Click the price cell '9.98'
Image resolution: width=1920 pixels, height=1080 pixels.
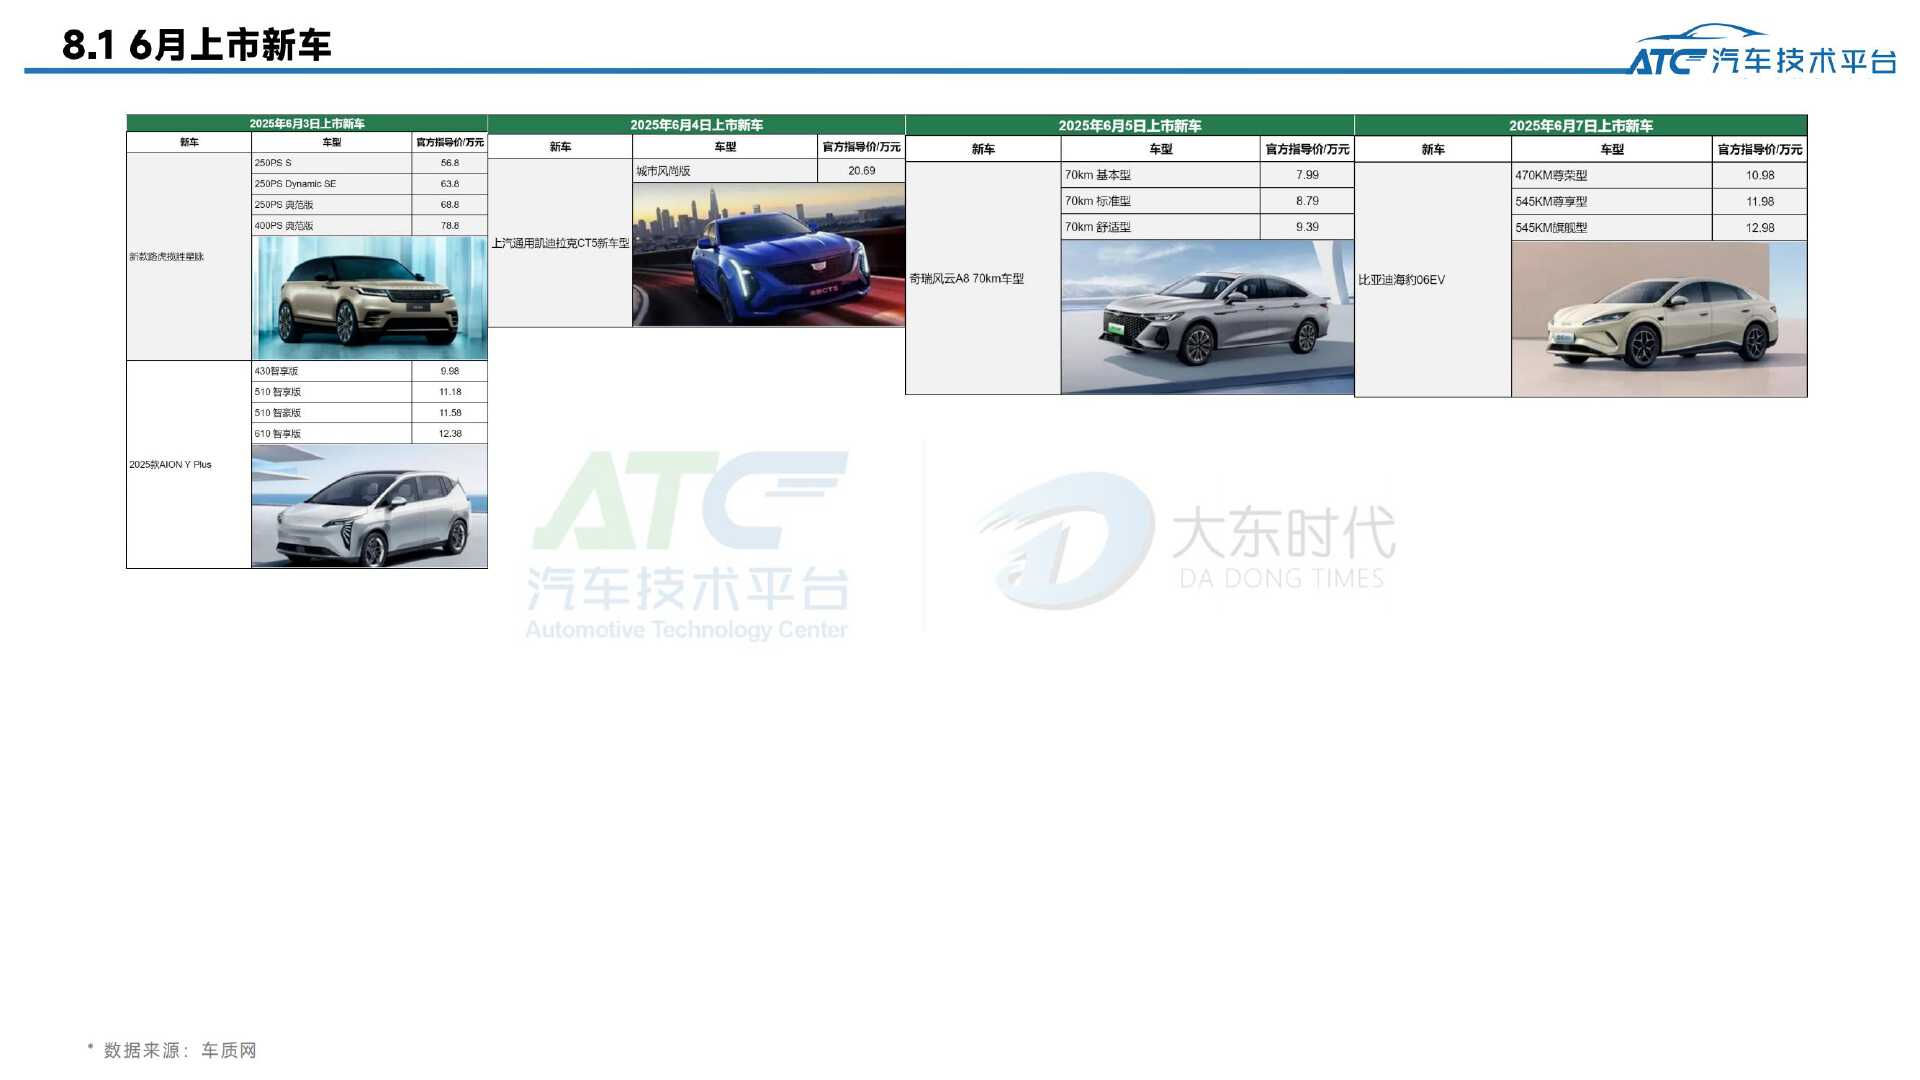[450, 371]
